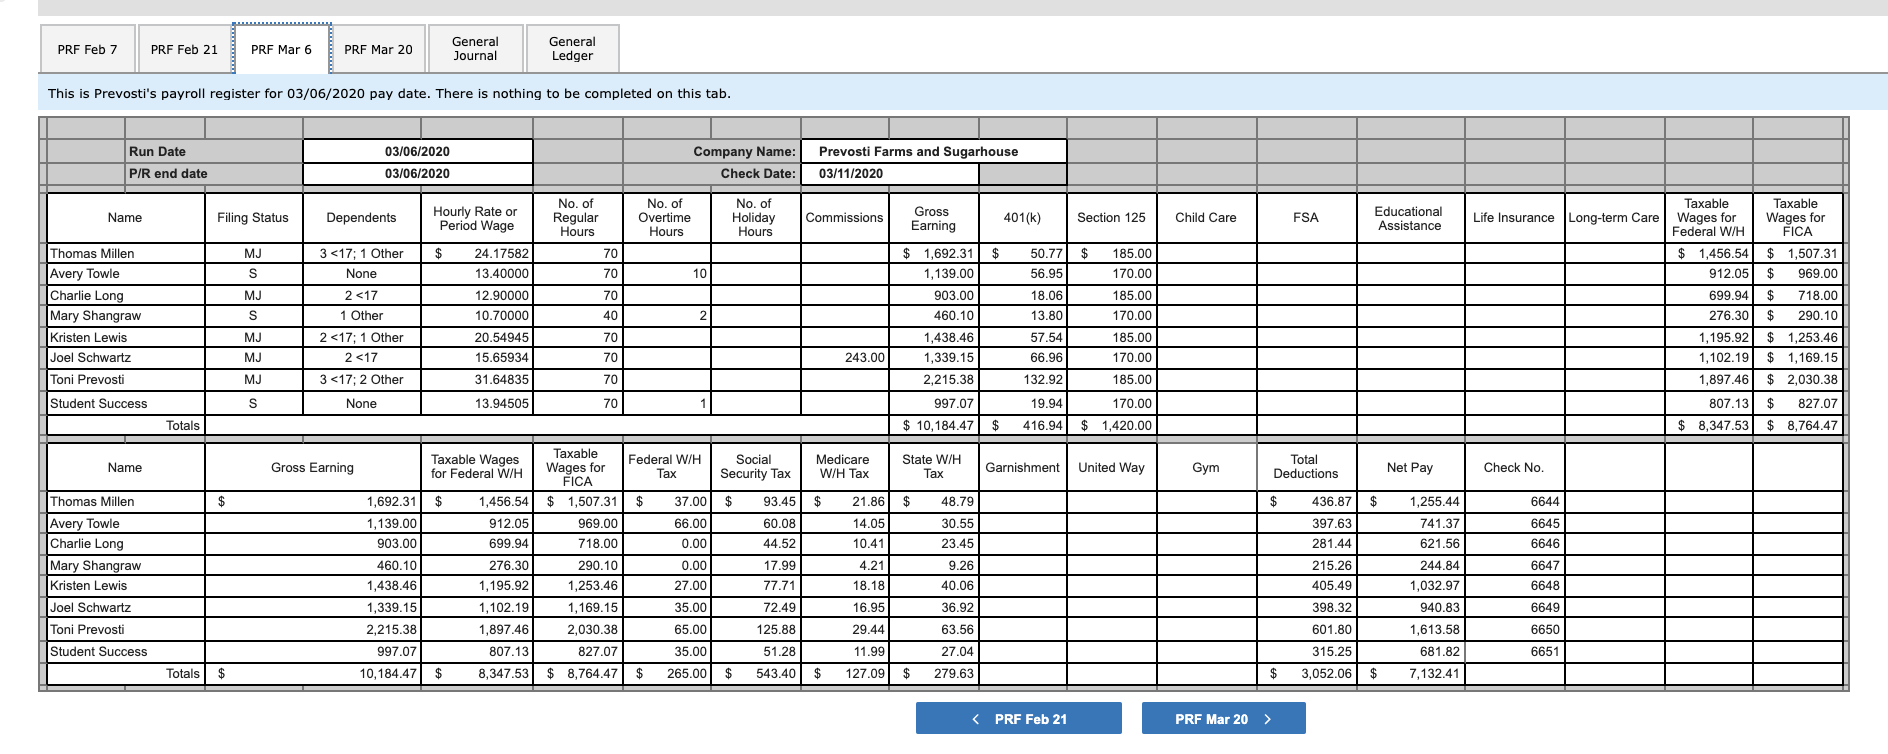This screenshot has width=1888, height=754.
Task: Click 401(k) total 416.94
Action: tap(1022, 425)
